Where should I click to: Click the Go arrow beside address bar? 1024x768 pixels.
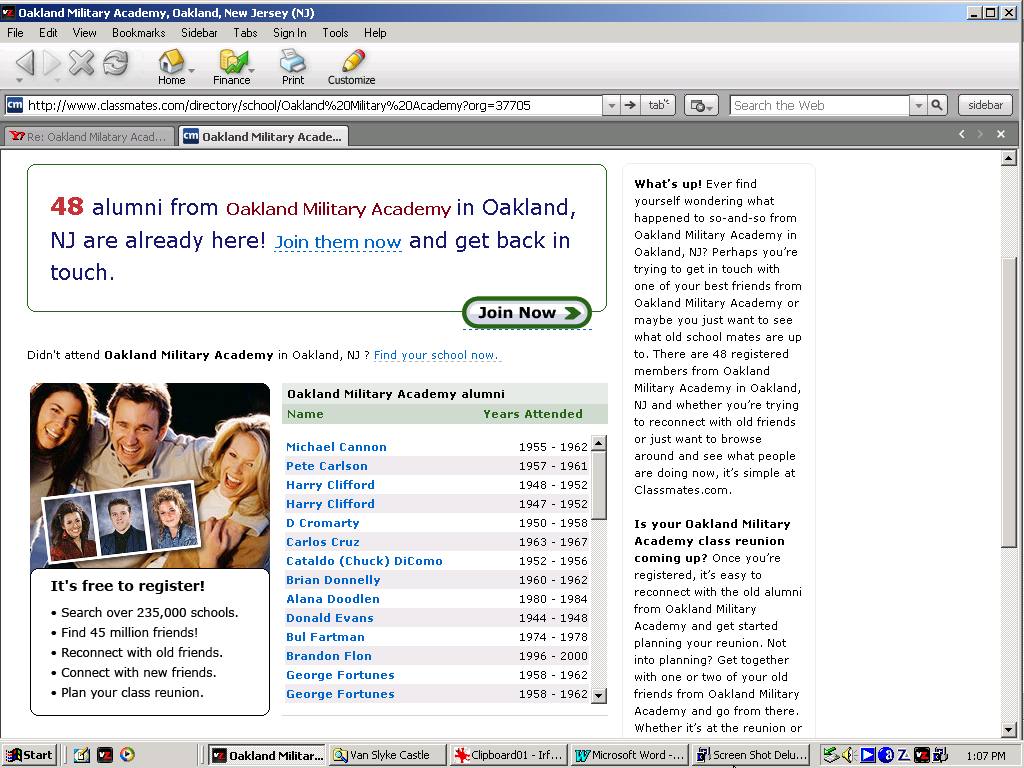630,105
